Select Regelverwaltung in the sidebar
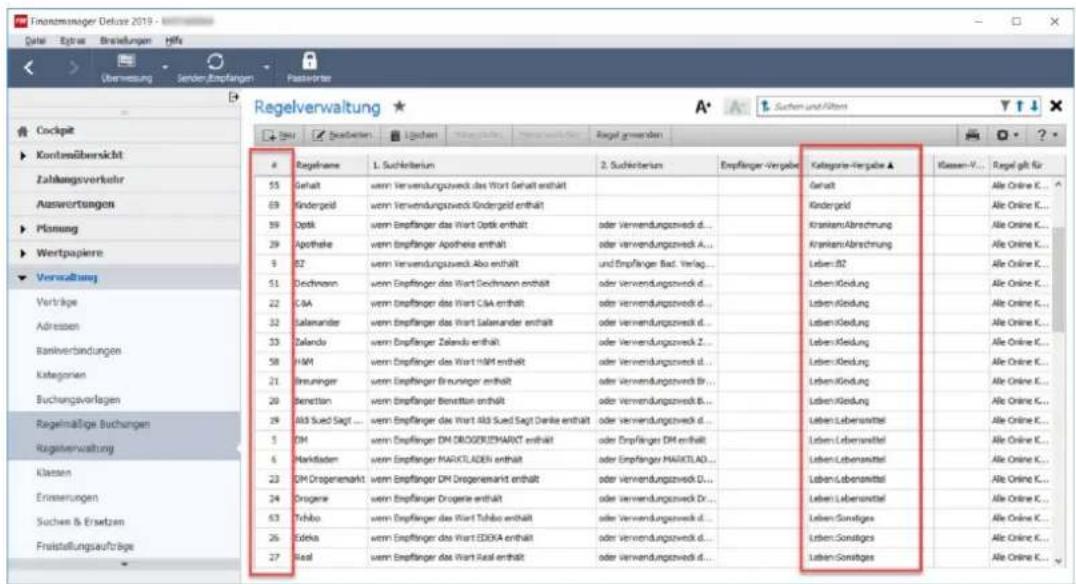The height and width of the screenshot is (584, 1076). pos(75,449)
